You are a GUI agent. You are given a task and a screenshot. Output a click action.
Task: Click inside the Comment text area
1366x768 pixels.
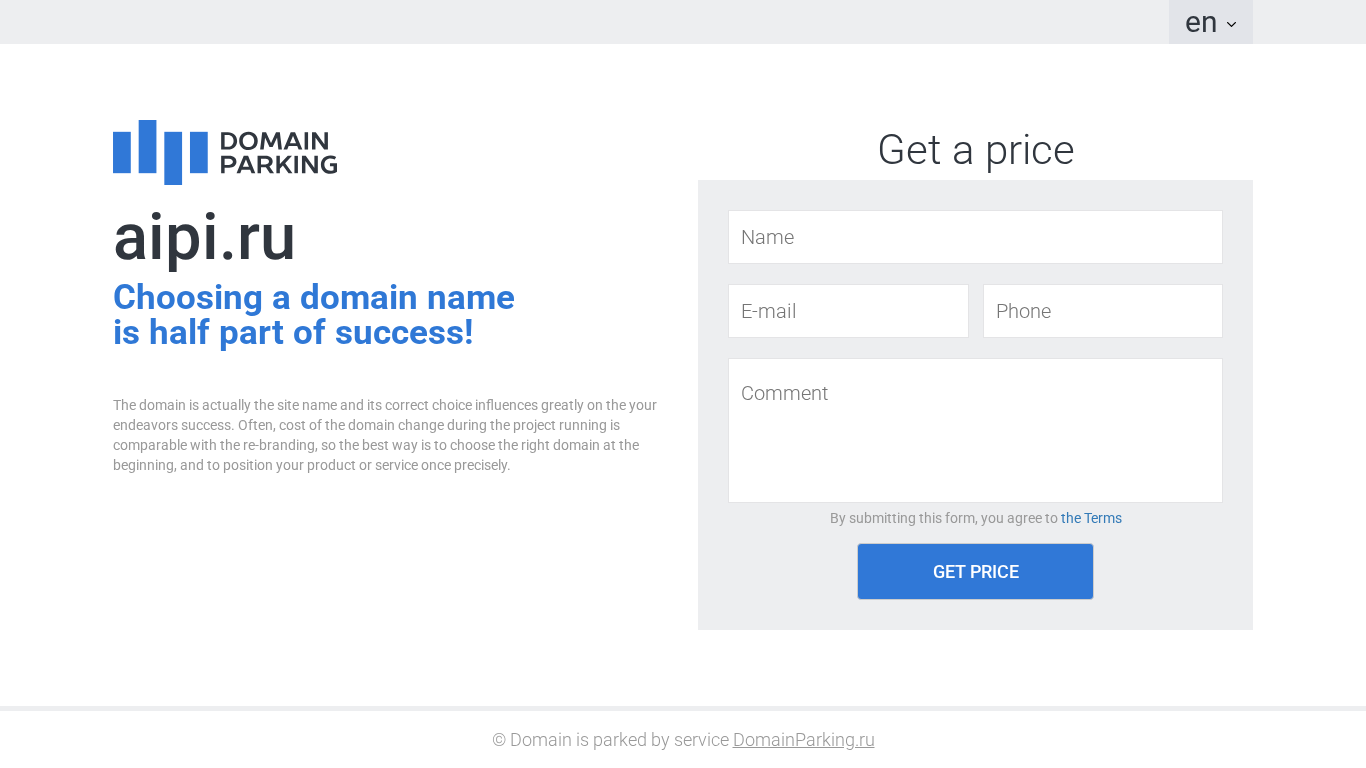coord(975,430)
